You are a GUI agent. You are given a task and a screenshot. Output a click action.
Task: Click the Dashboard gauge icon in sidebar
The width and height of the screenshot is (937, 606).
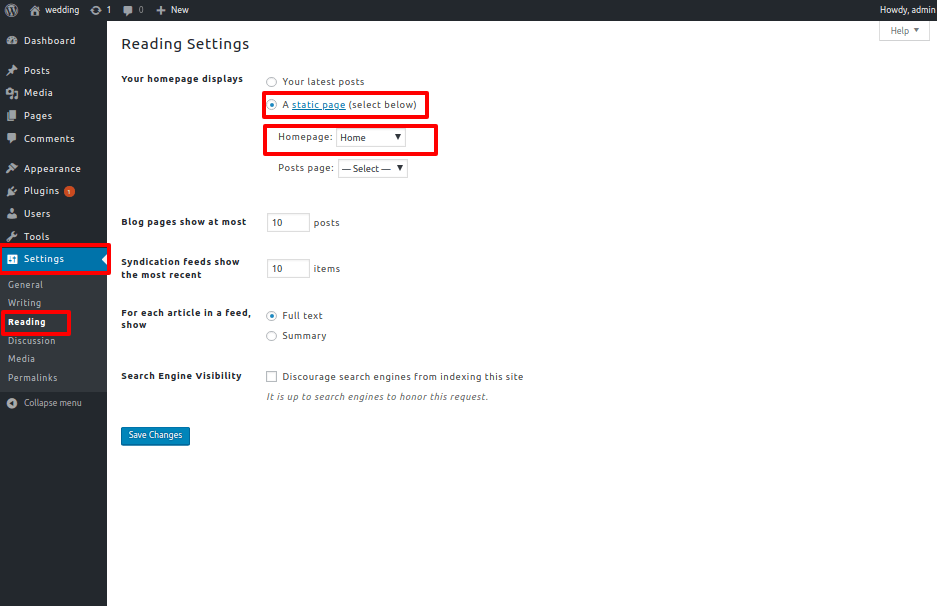(12, 41)
